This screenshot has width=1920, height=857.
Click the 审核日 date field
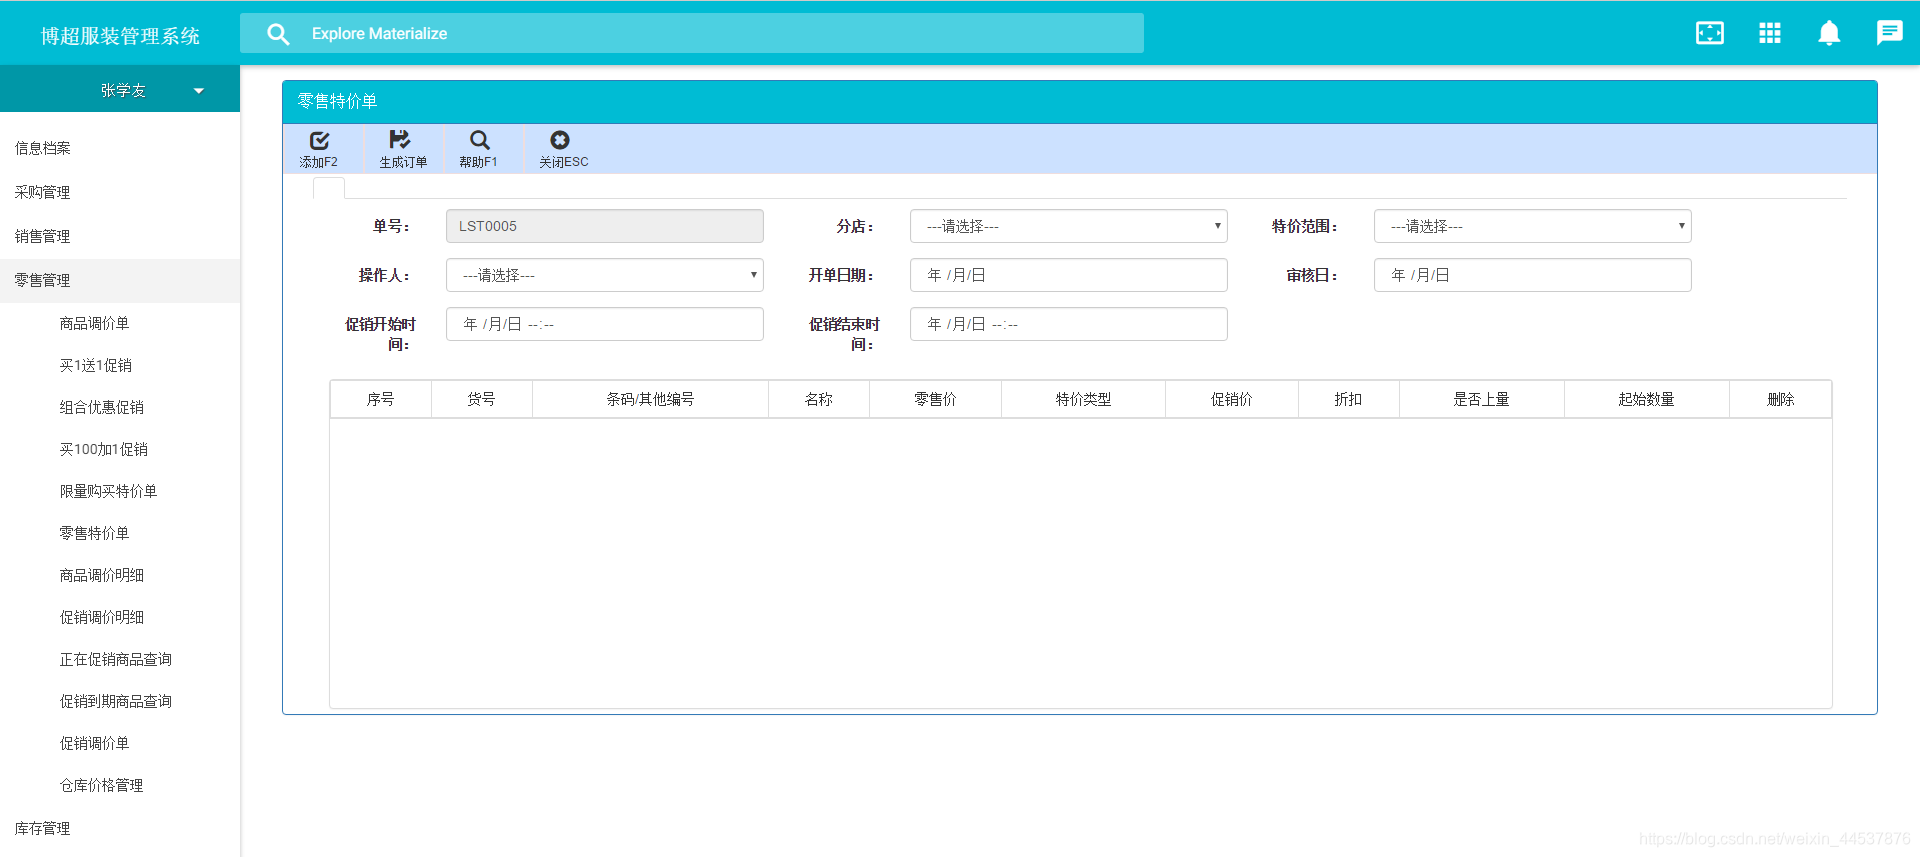[1532, 275]
